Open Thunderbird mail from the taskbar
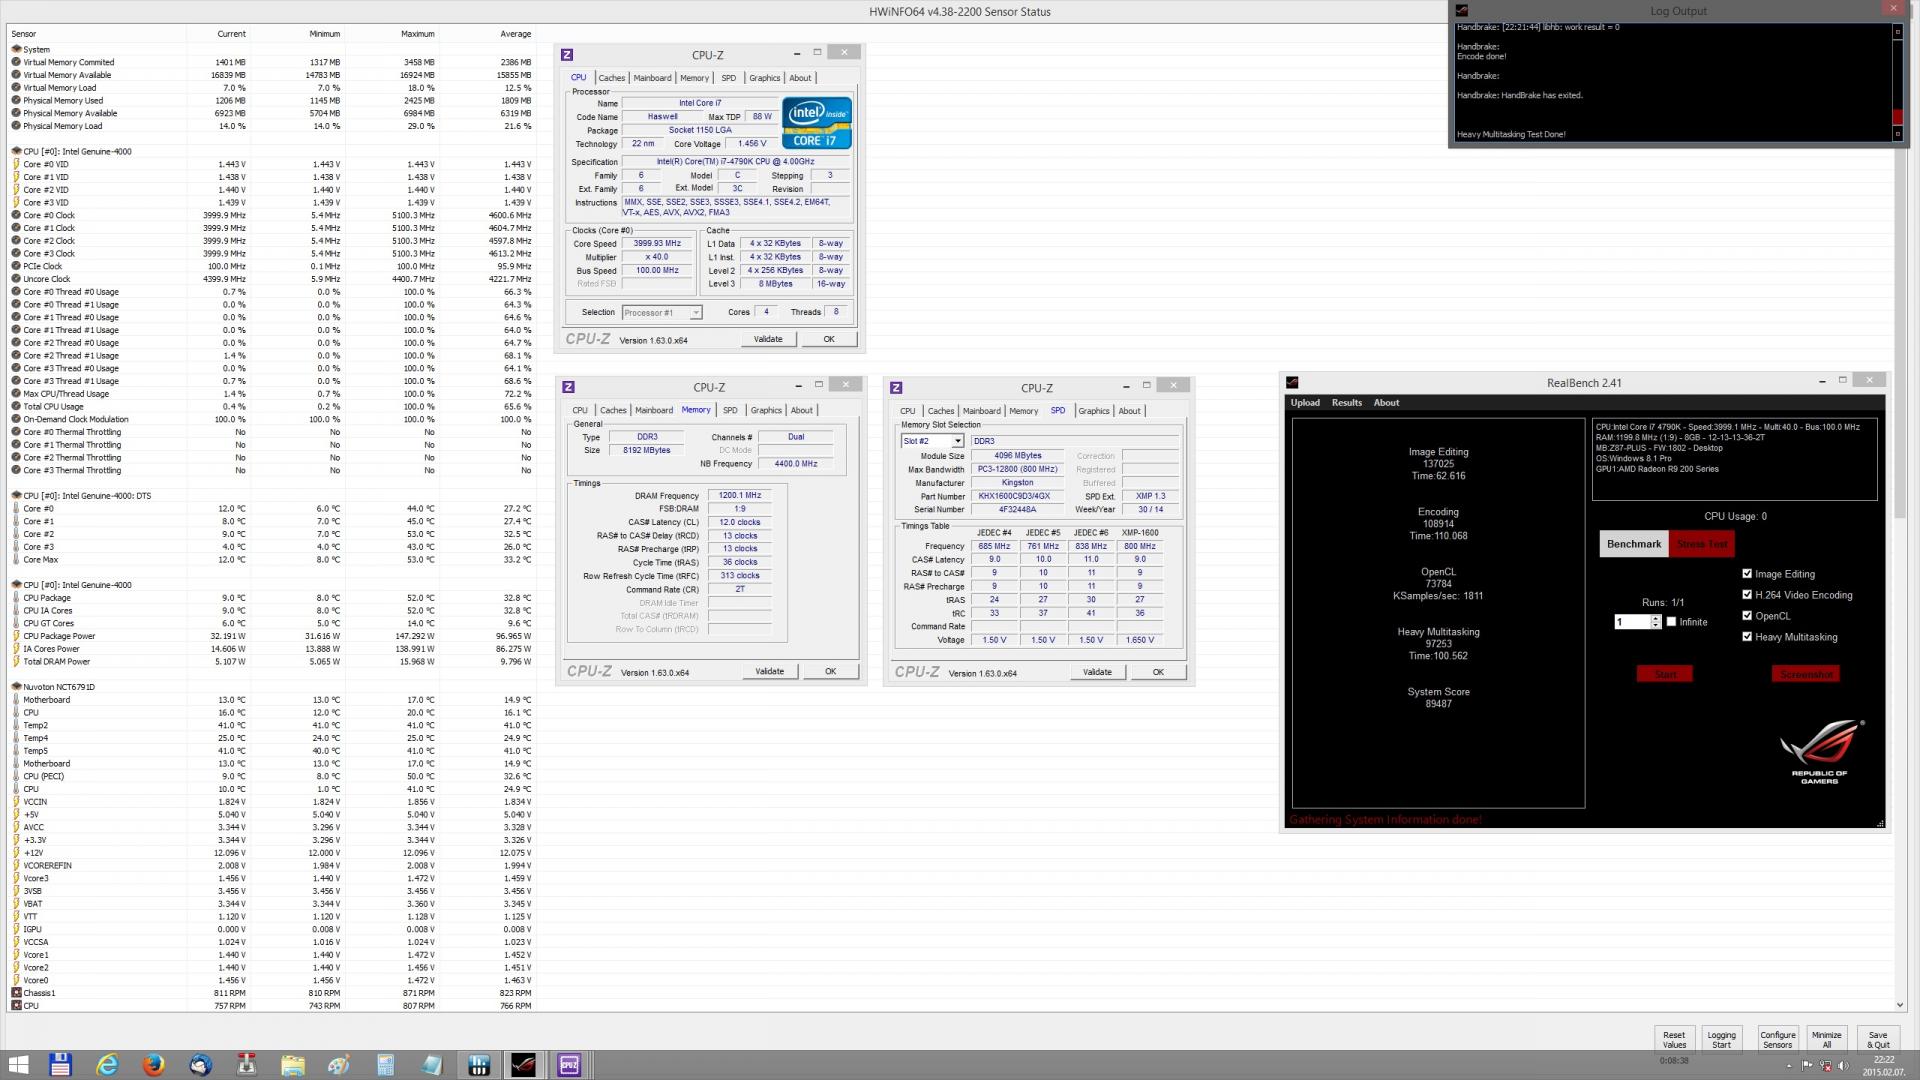 tap(200, 1065)
